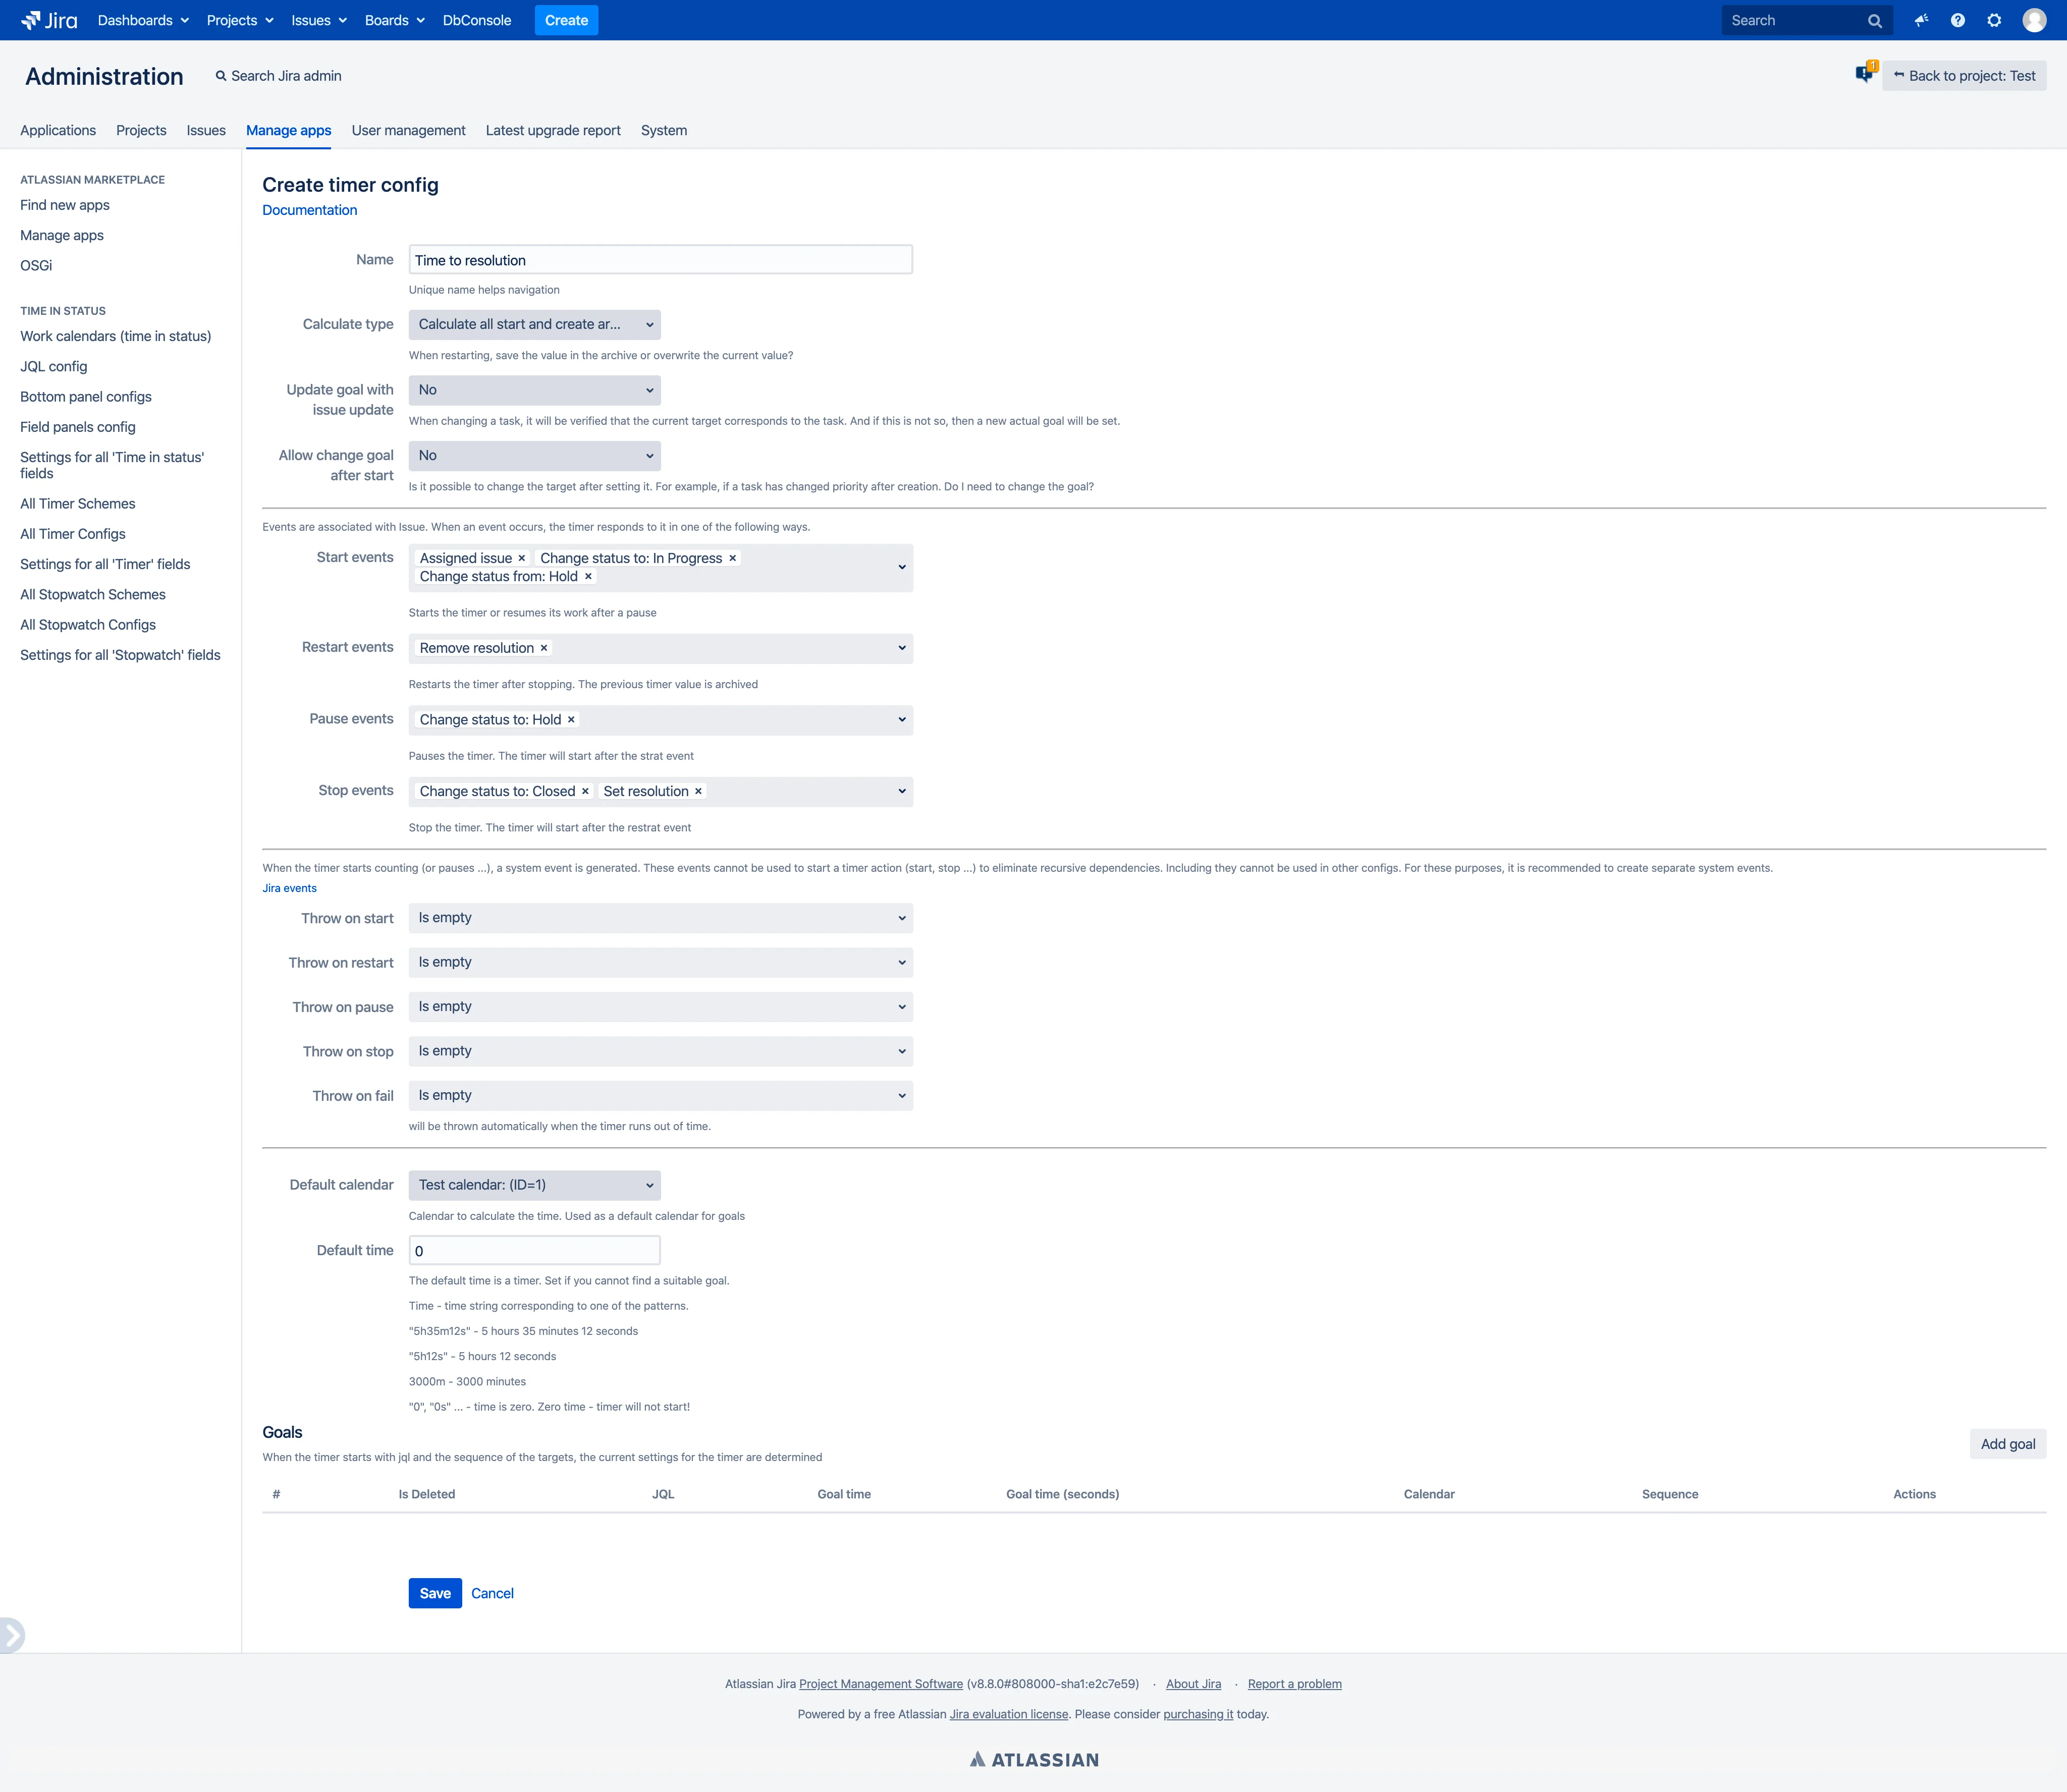Image resolution: width=2067 pixels, height=1792 pixels.
Task: Open Allow change goal after start dropdown
Action: point(534,455)
